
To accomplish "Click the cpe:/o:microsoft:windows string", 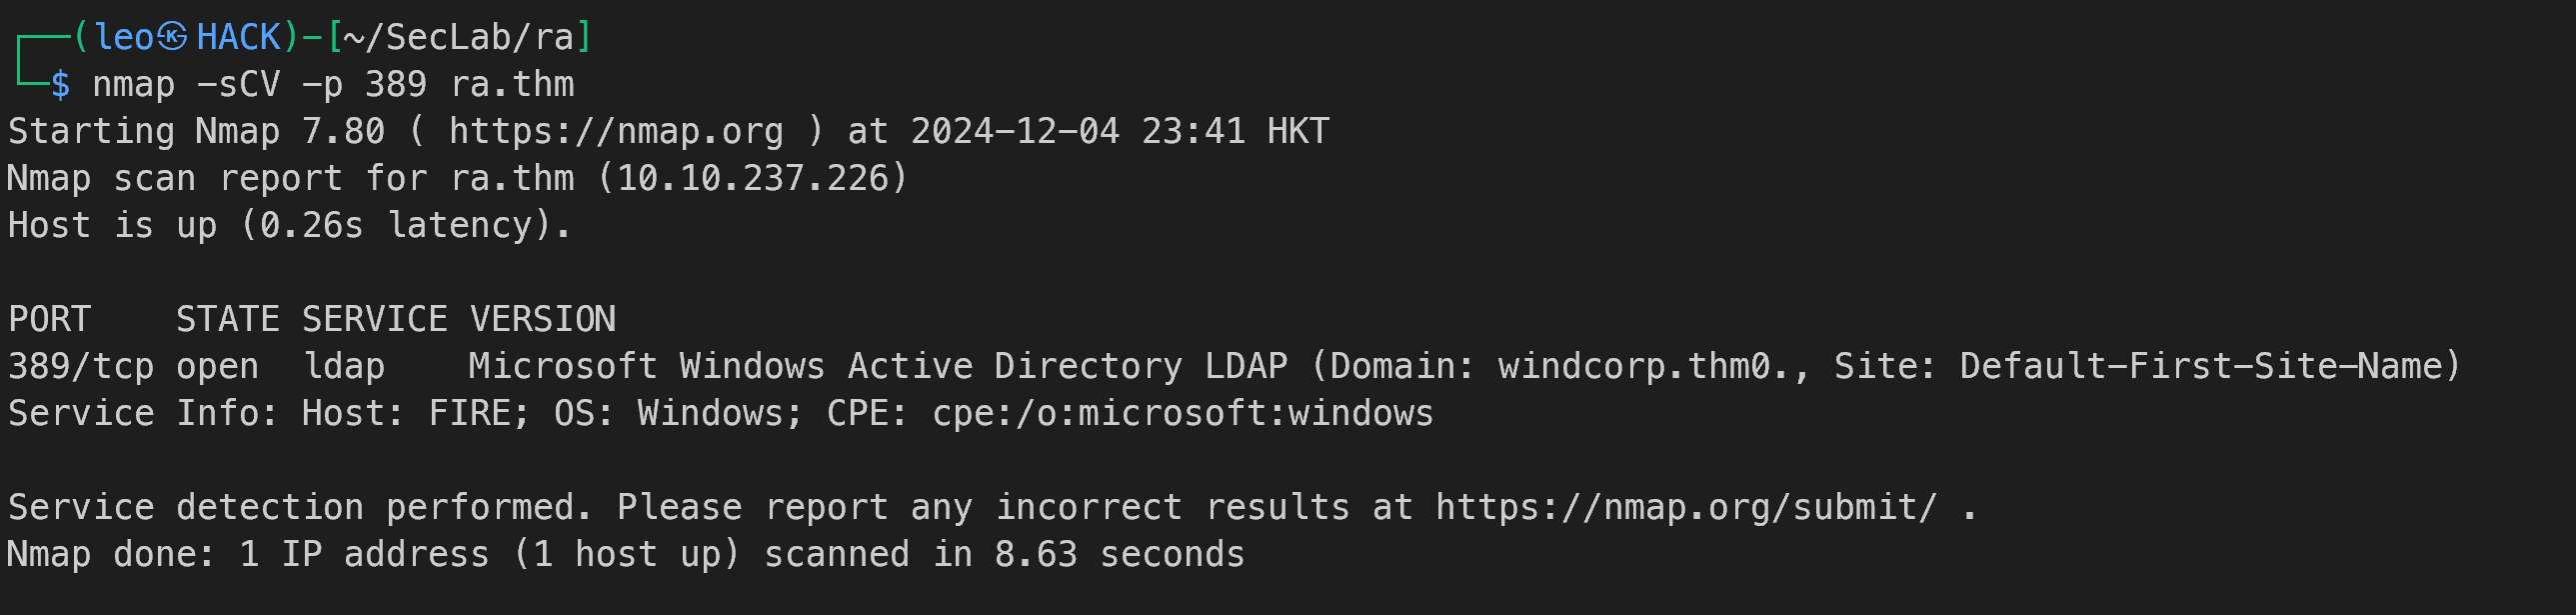I will pyautogui.click(x=1183, y=413).
